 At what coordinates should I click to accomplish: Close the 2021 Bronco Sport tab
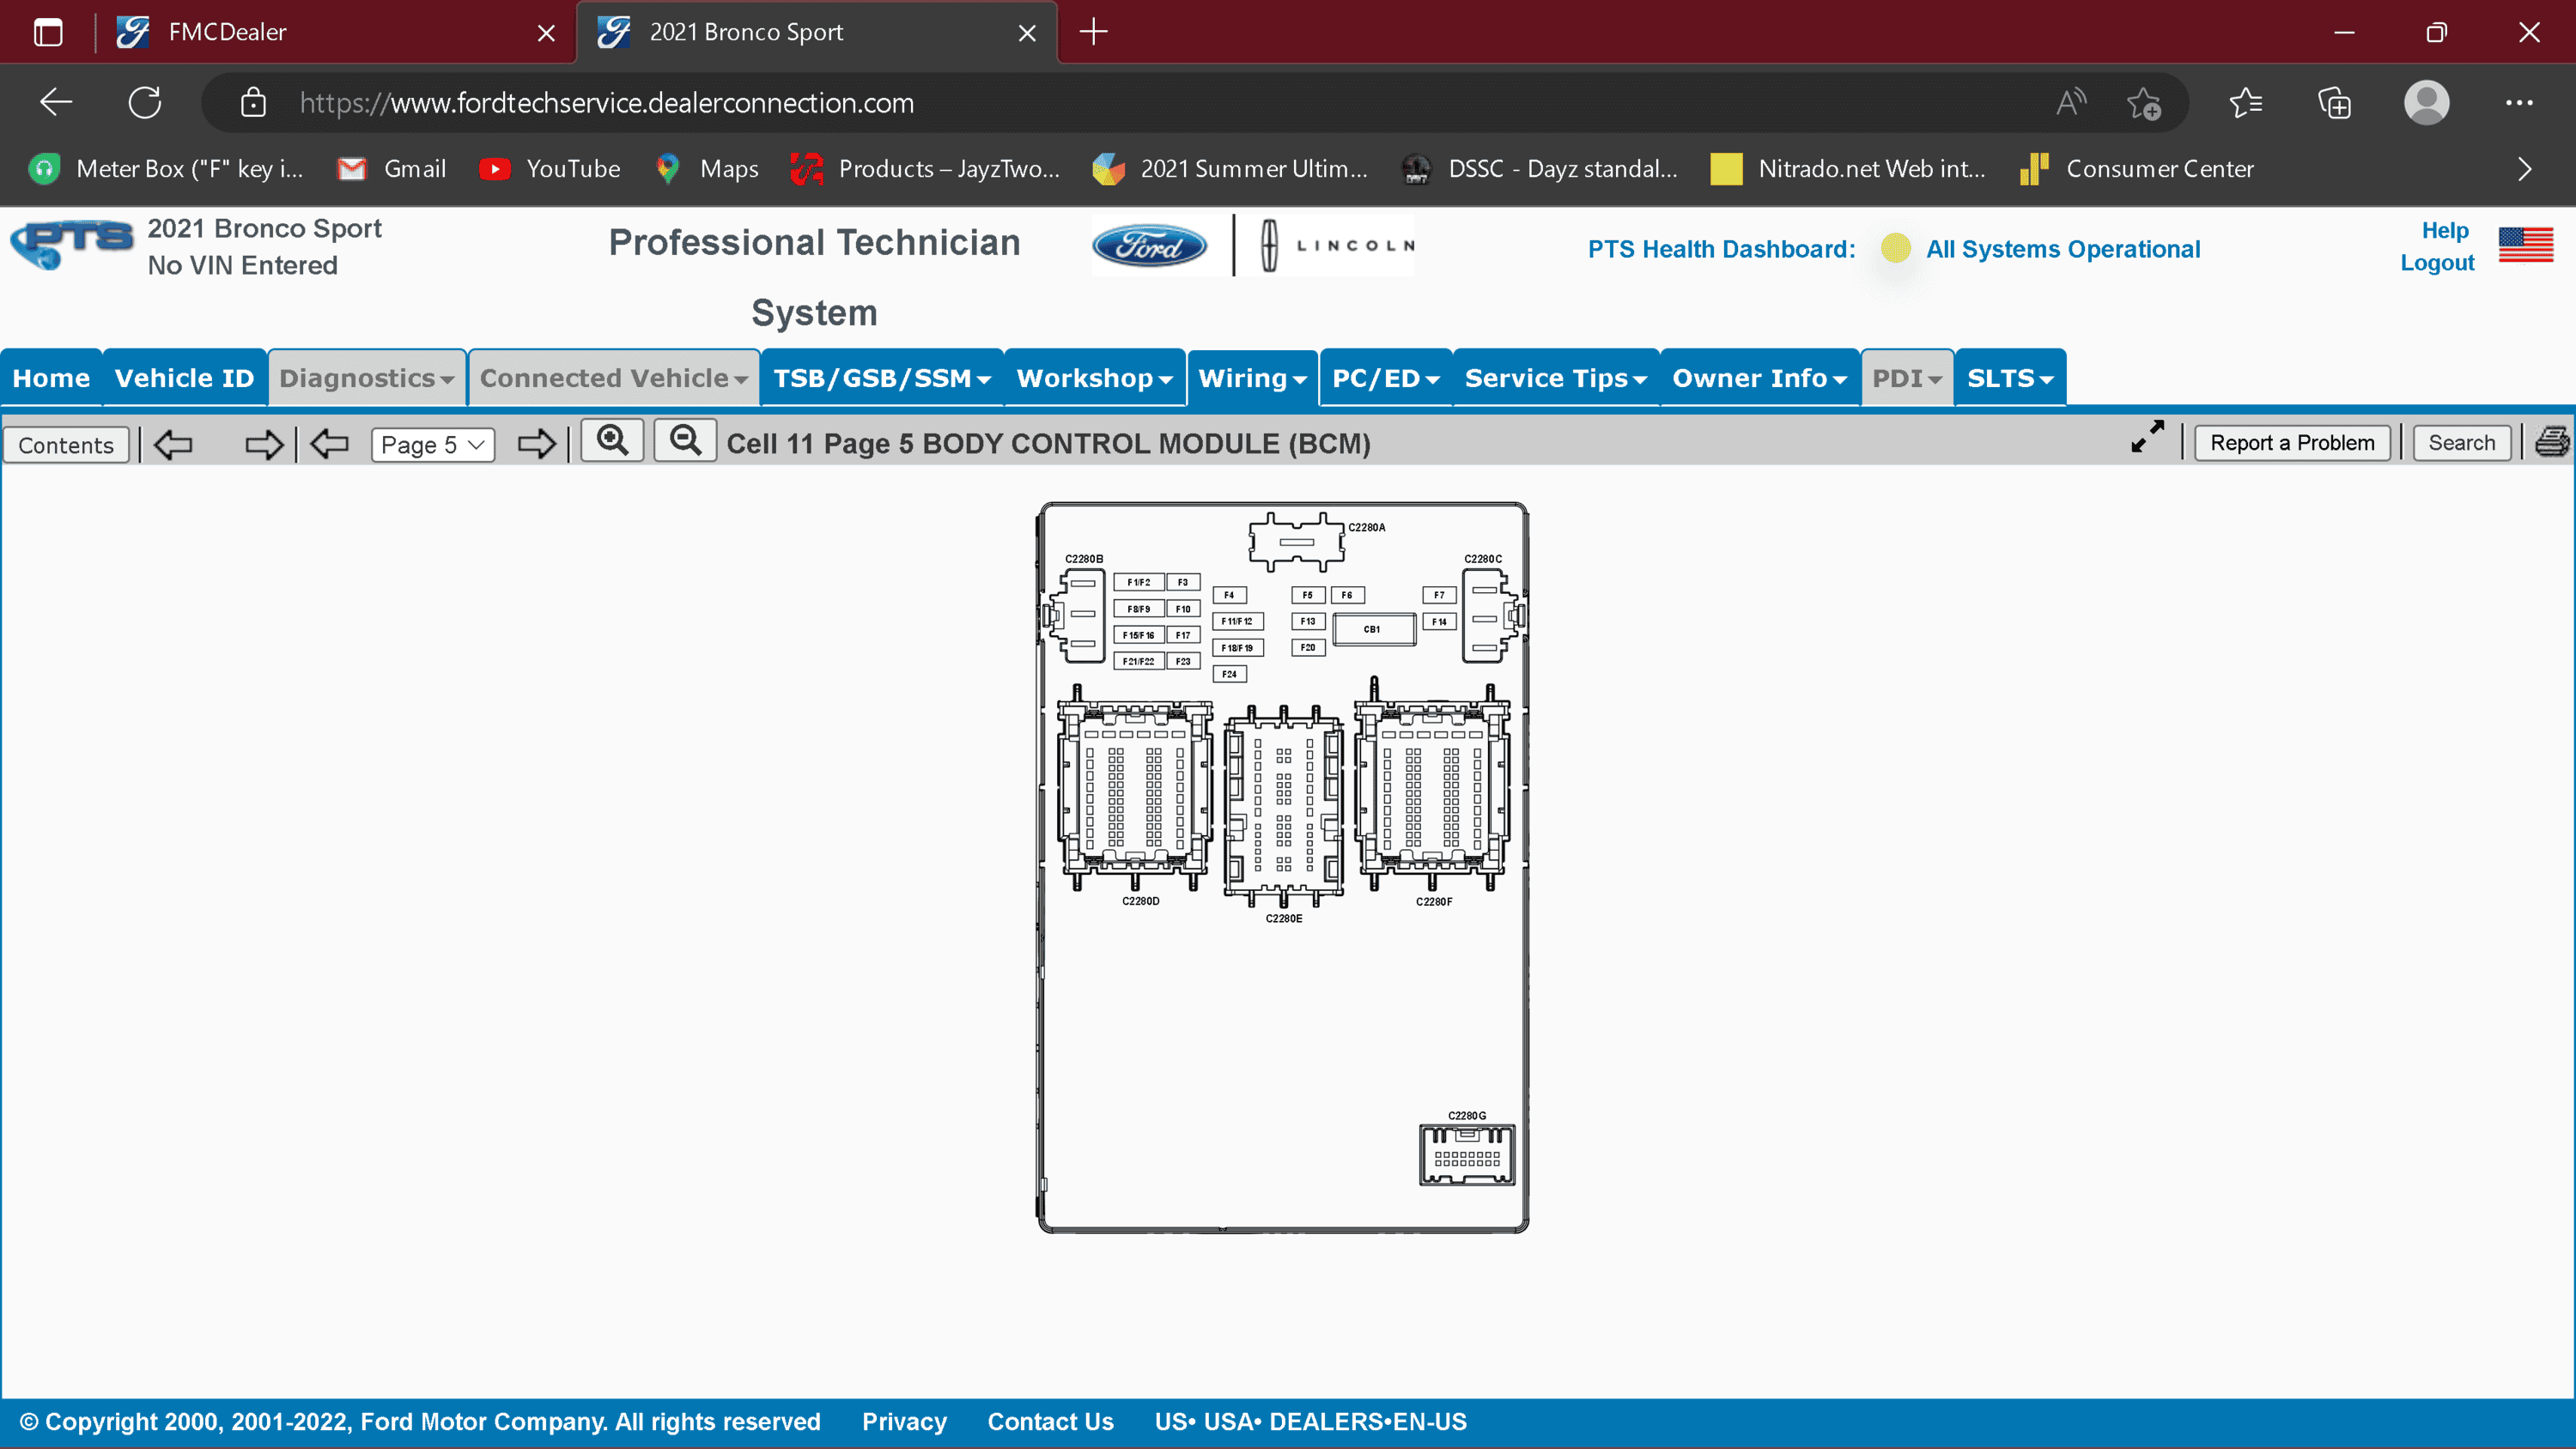click(1027, 33)
